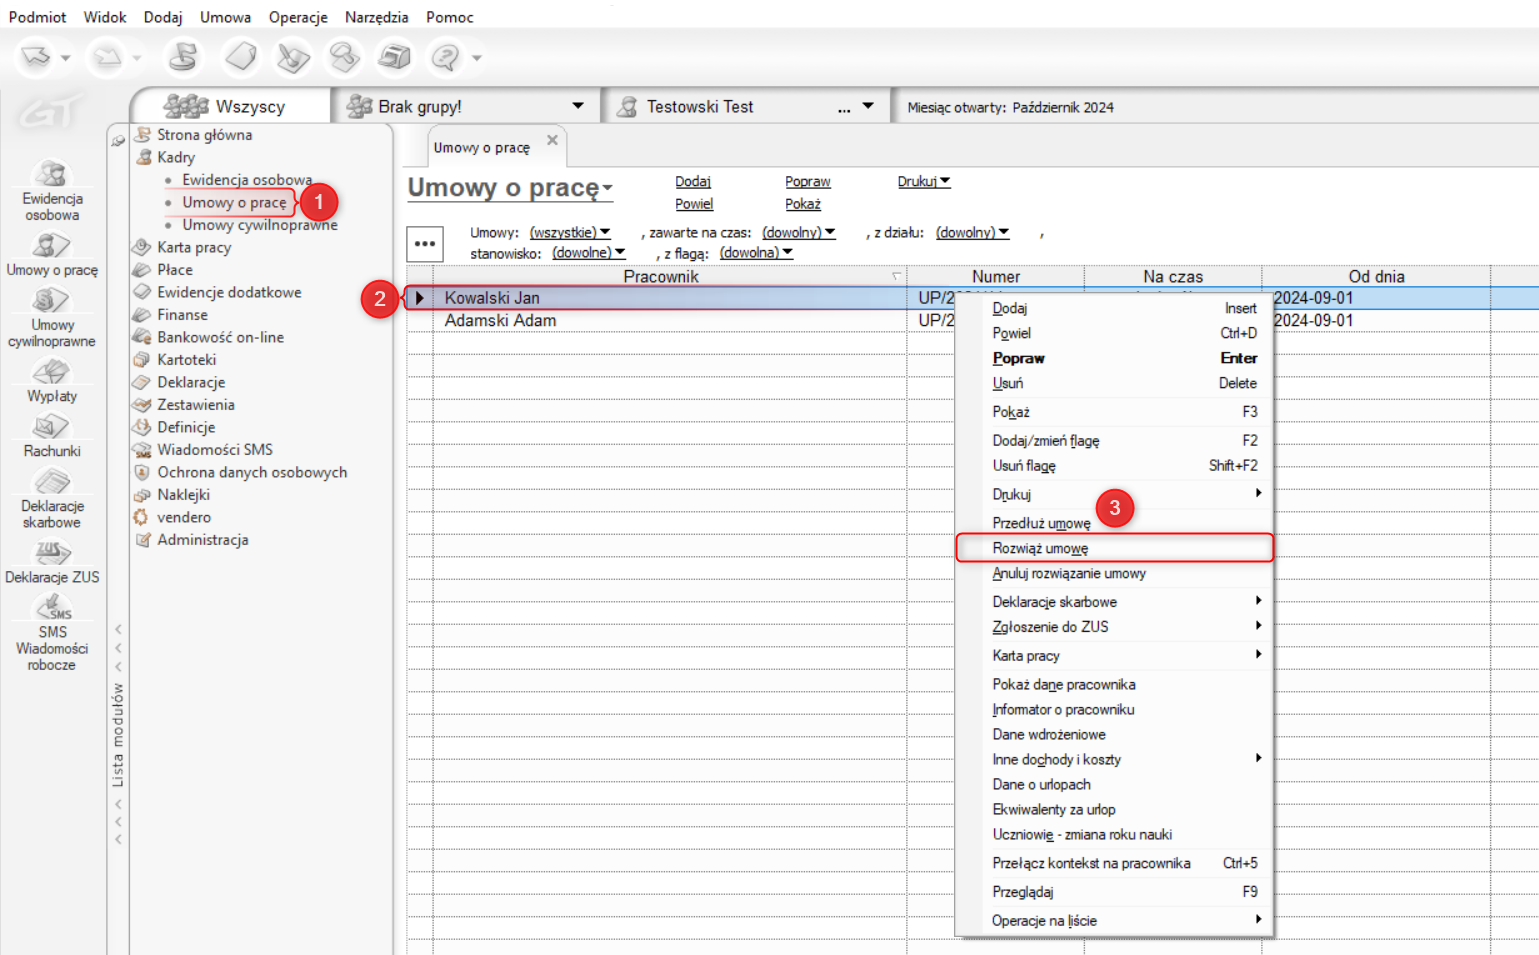Open z flagą (dowolna) filter dropdown
The image size is (1539, 955).
[756, 253]
